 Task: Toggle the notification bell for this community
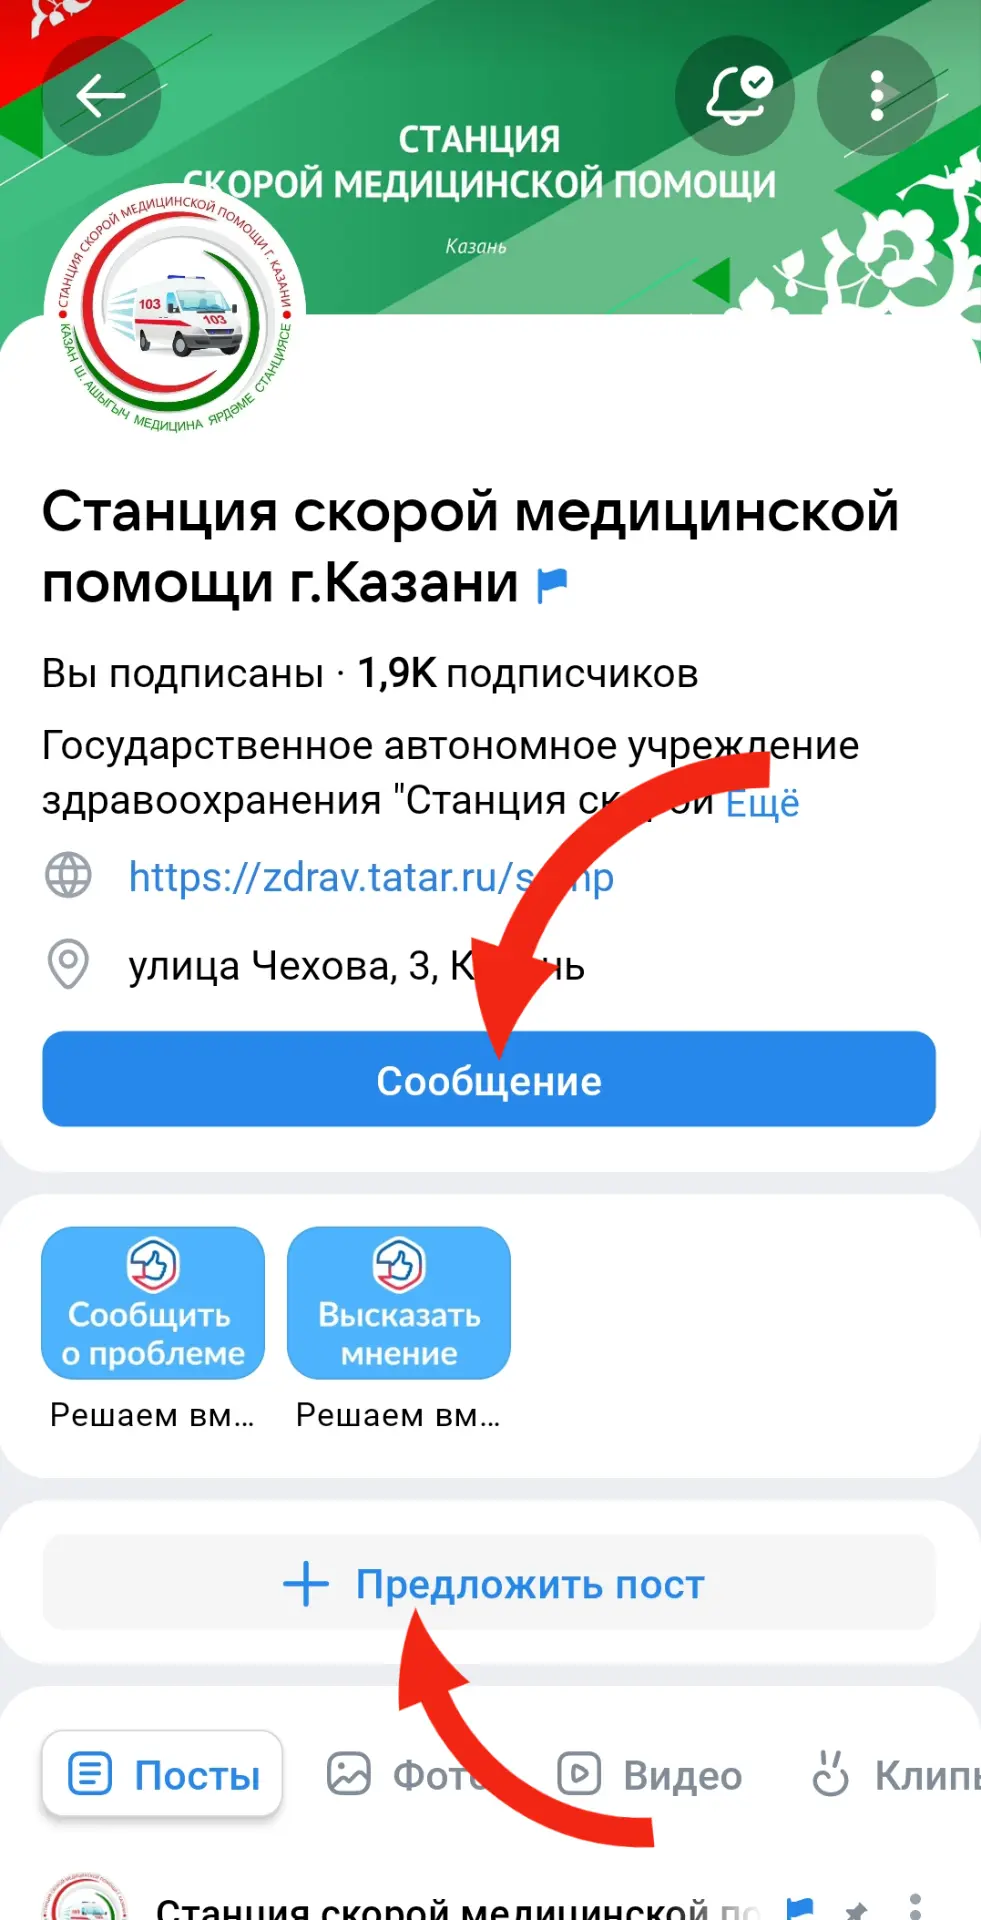coord(735,96)
